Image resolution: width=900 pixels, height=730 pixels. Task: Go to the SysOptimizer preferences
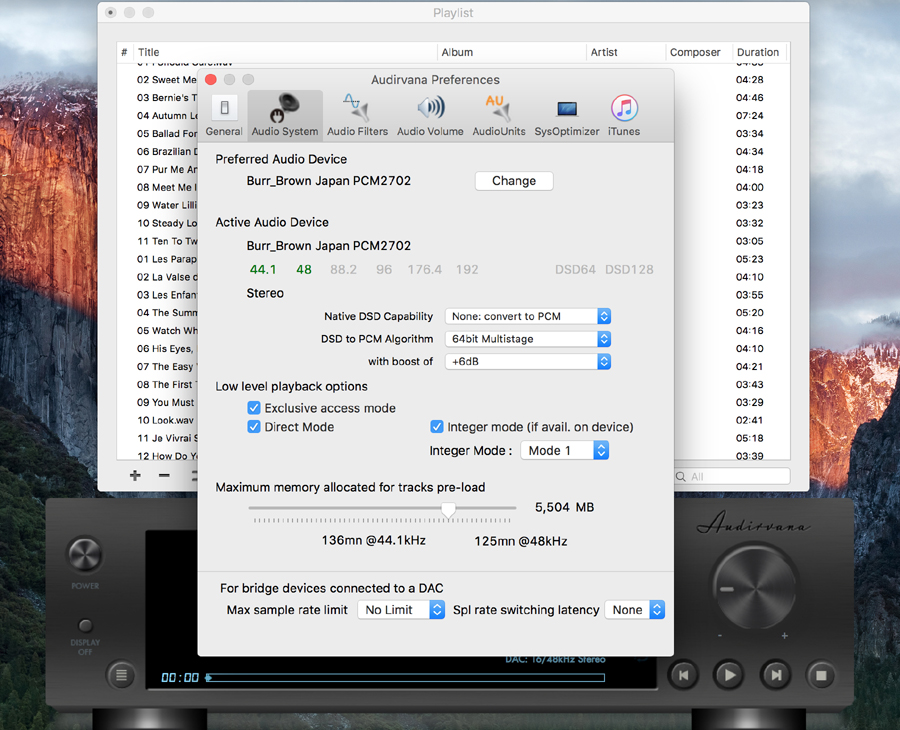pyautogui.click(x=567, y=116)
